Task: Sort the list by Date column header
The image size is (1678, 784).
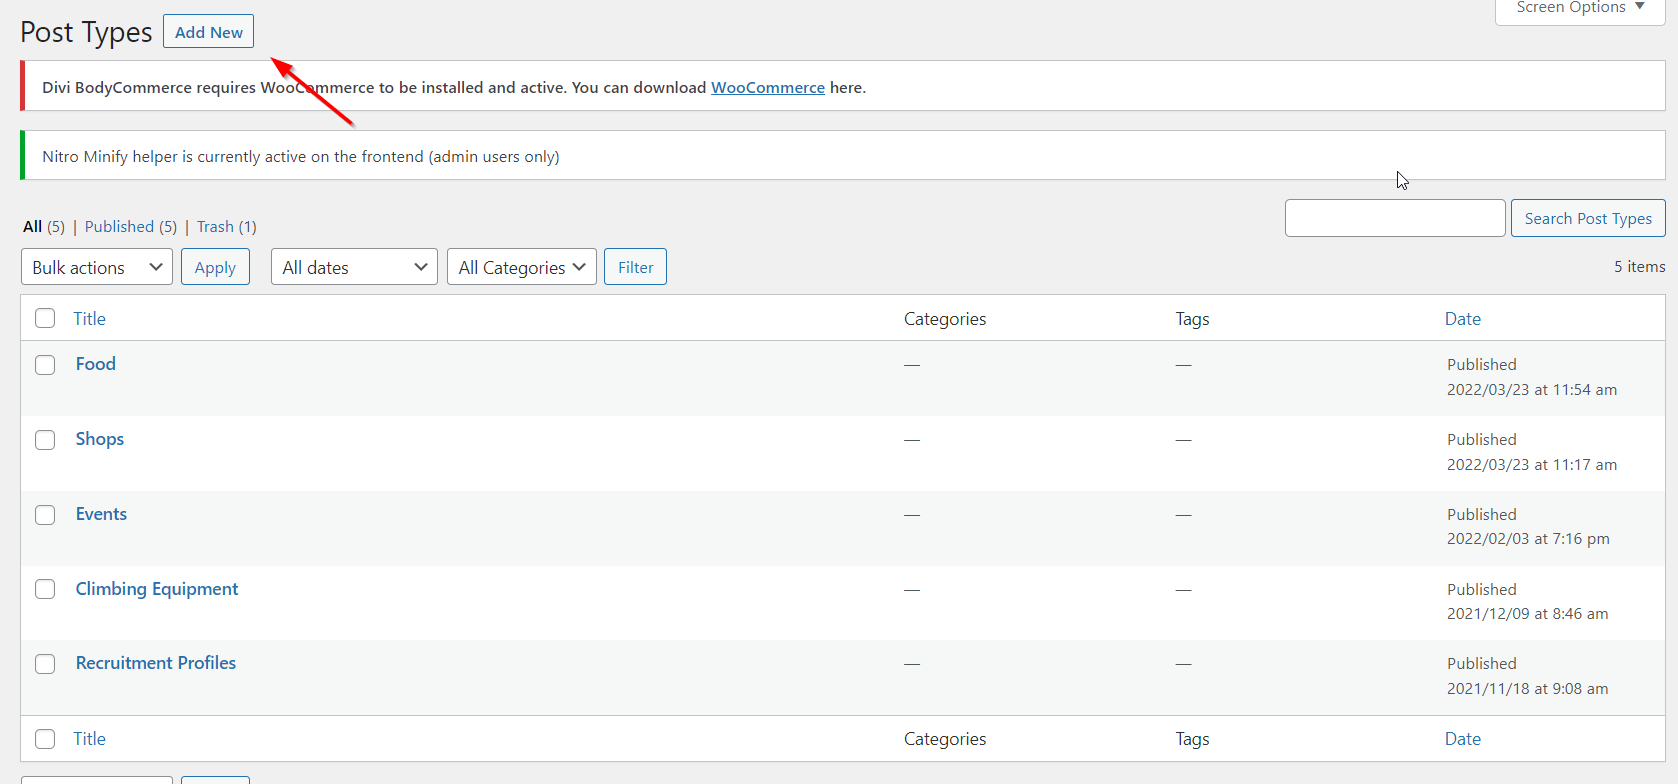Action: [x=1462, y=319]
